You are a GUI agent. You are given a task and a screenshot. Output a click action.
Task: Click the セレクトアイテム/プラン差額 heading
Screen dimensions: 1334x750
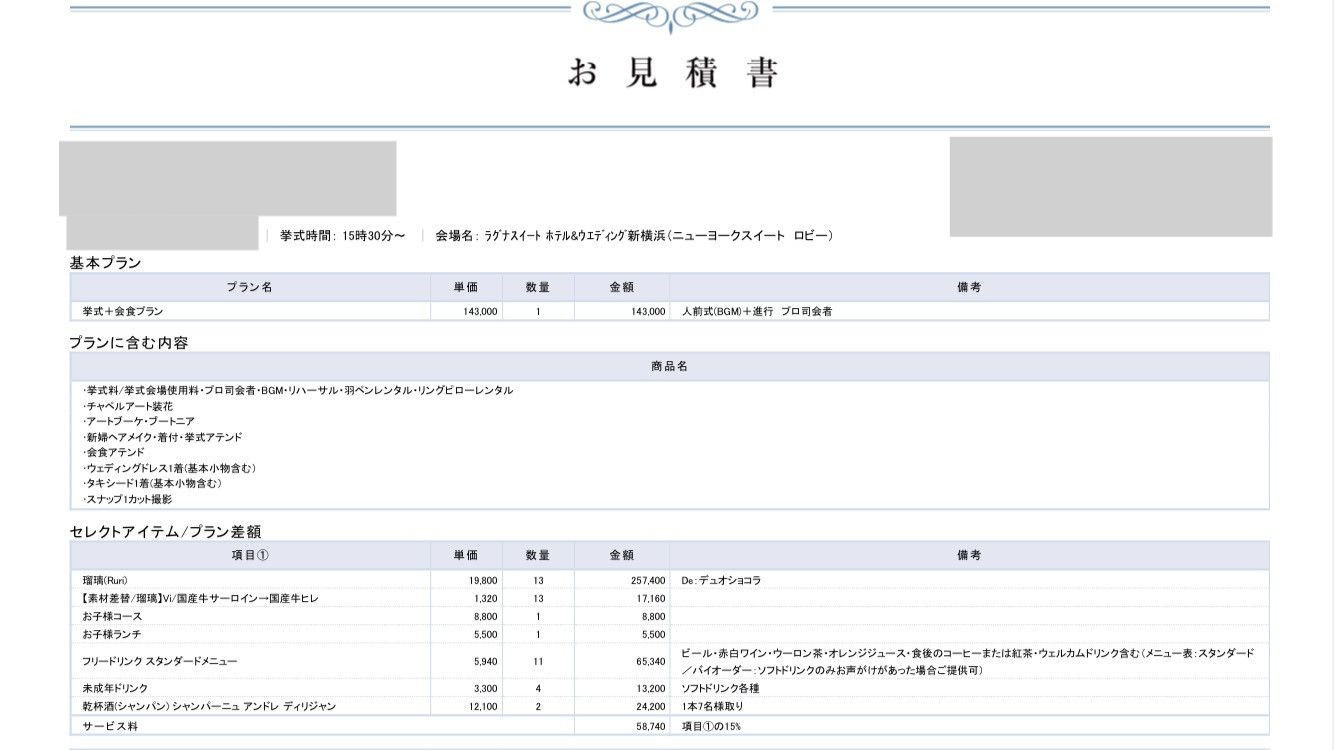point(165,531)
